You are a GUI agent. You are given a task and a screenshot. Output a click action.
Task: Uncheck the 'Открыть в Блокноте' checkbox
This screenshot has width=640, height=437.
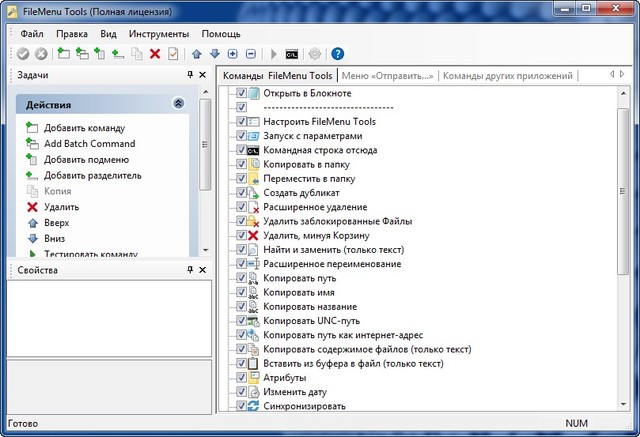pos(241,94)
